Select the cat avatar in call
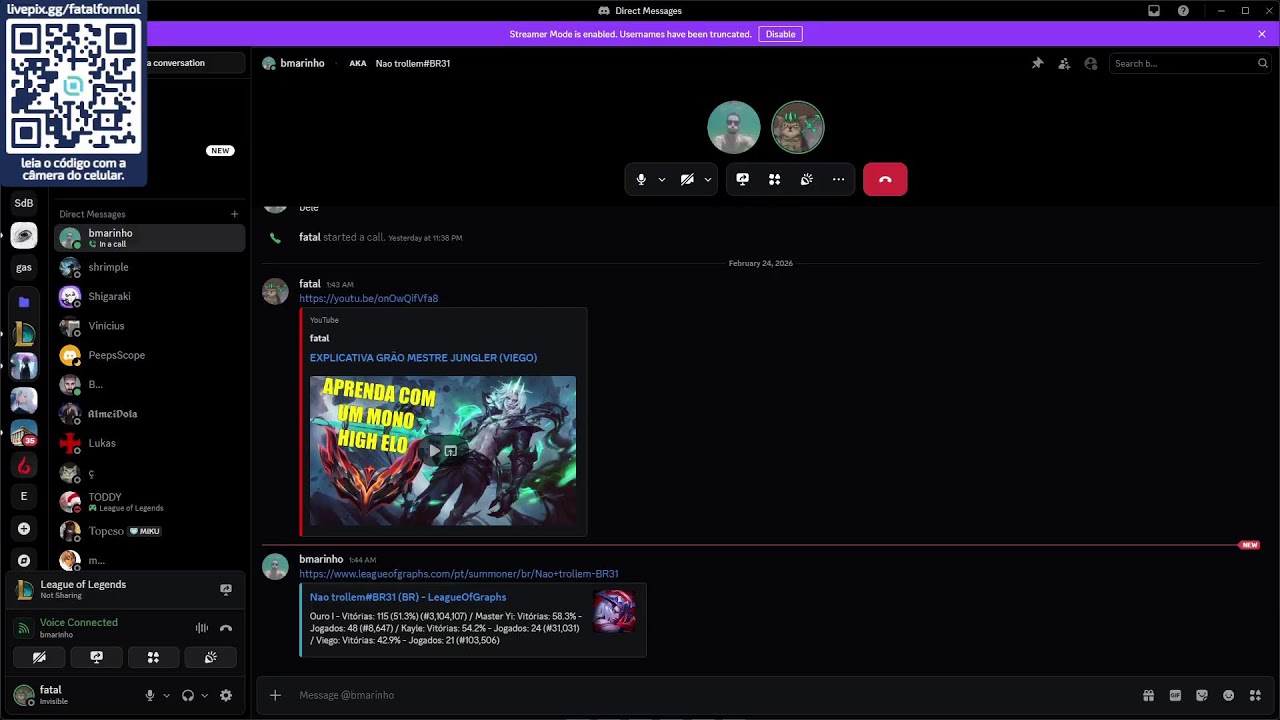Screen dimensions: 1280x720 pos(798,127)
